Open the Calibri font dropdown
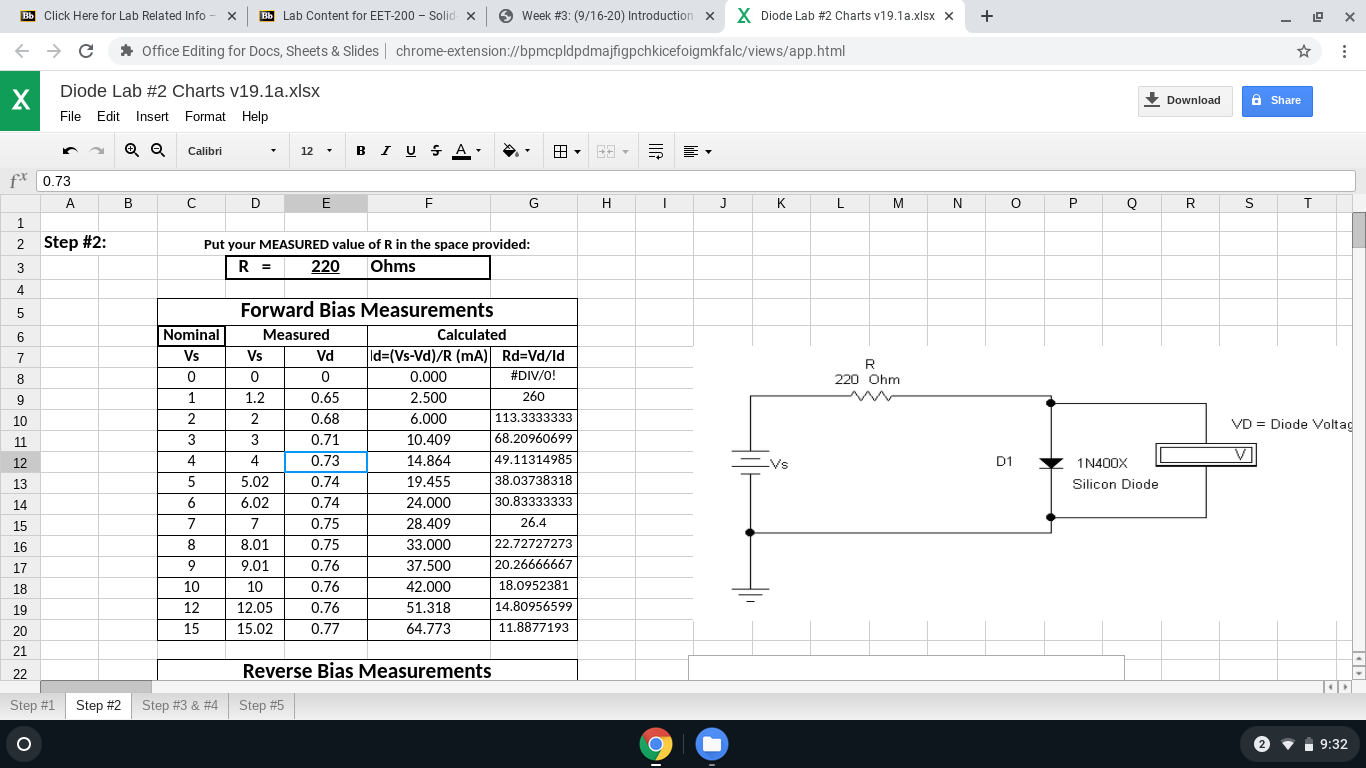This screenshot has height=768, width=1366. tap(232, 151)
